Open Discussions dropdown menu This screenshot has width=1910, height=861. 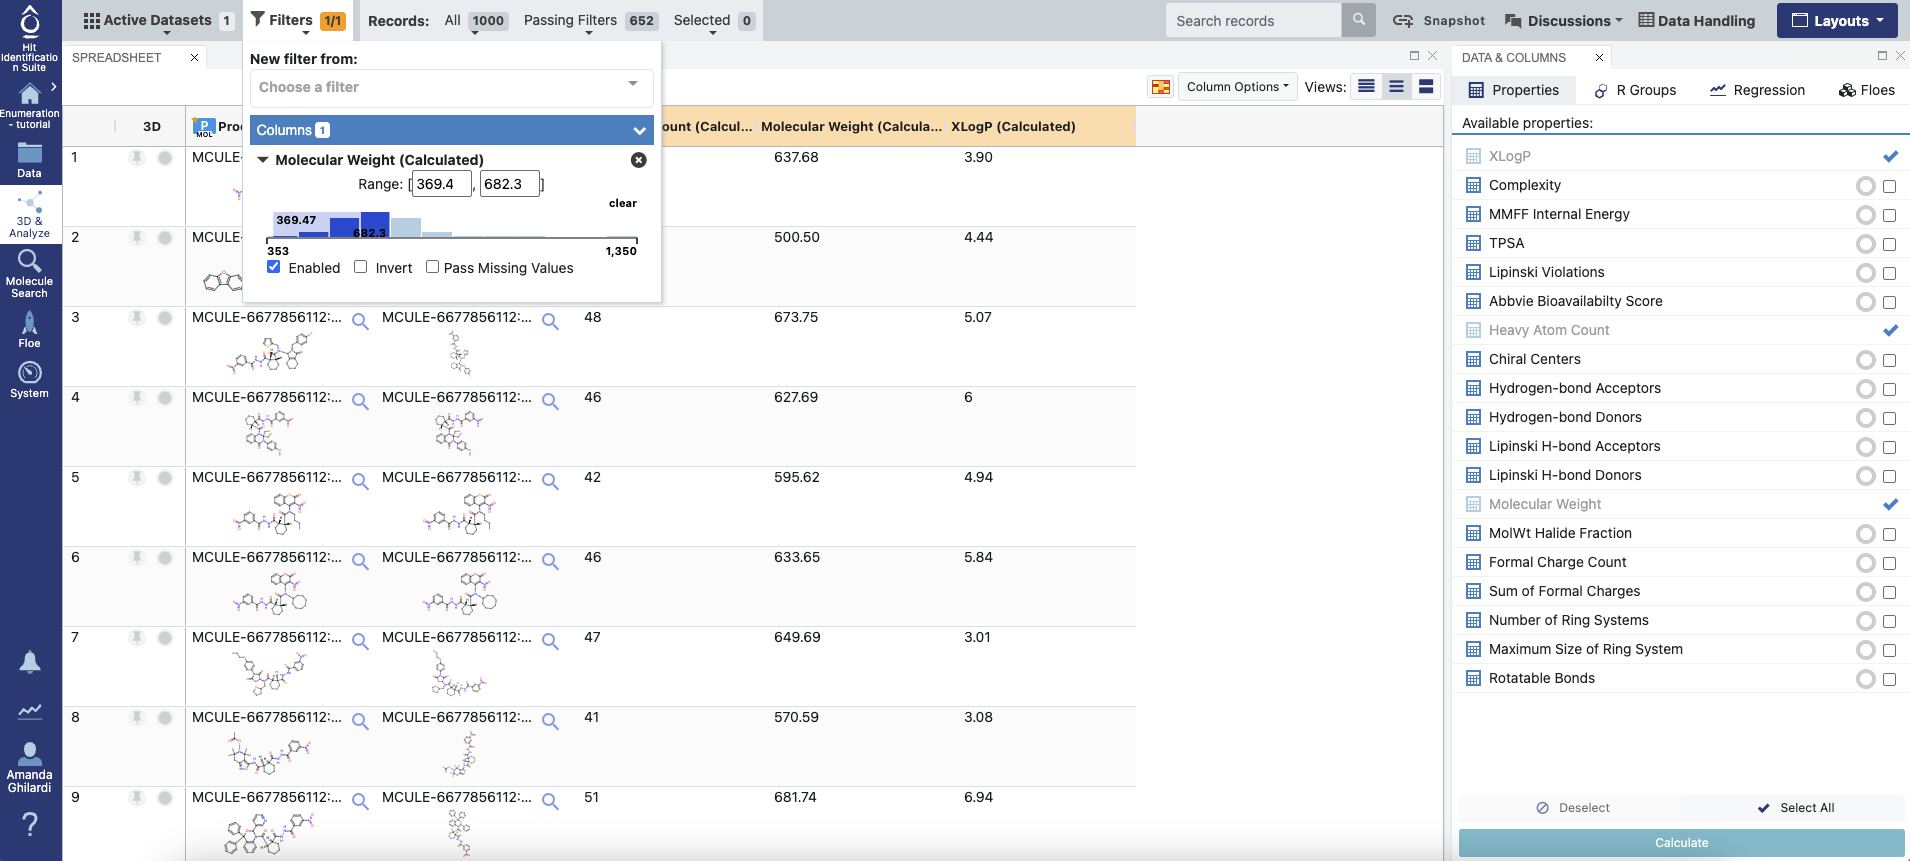[x=1563, y=20]
